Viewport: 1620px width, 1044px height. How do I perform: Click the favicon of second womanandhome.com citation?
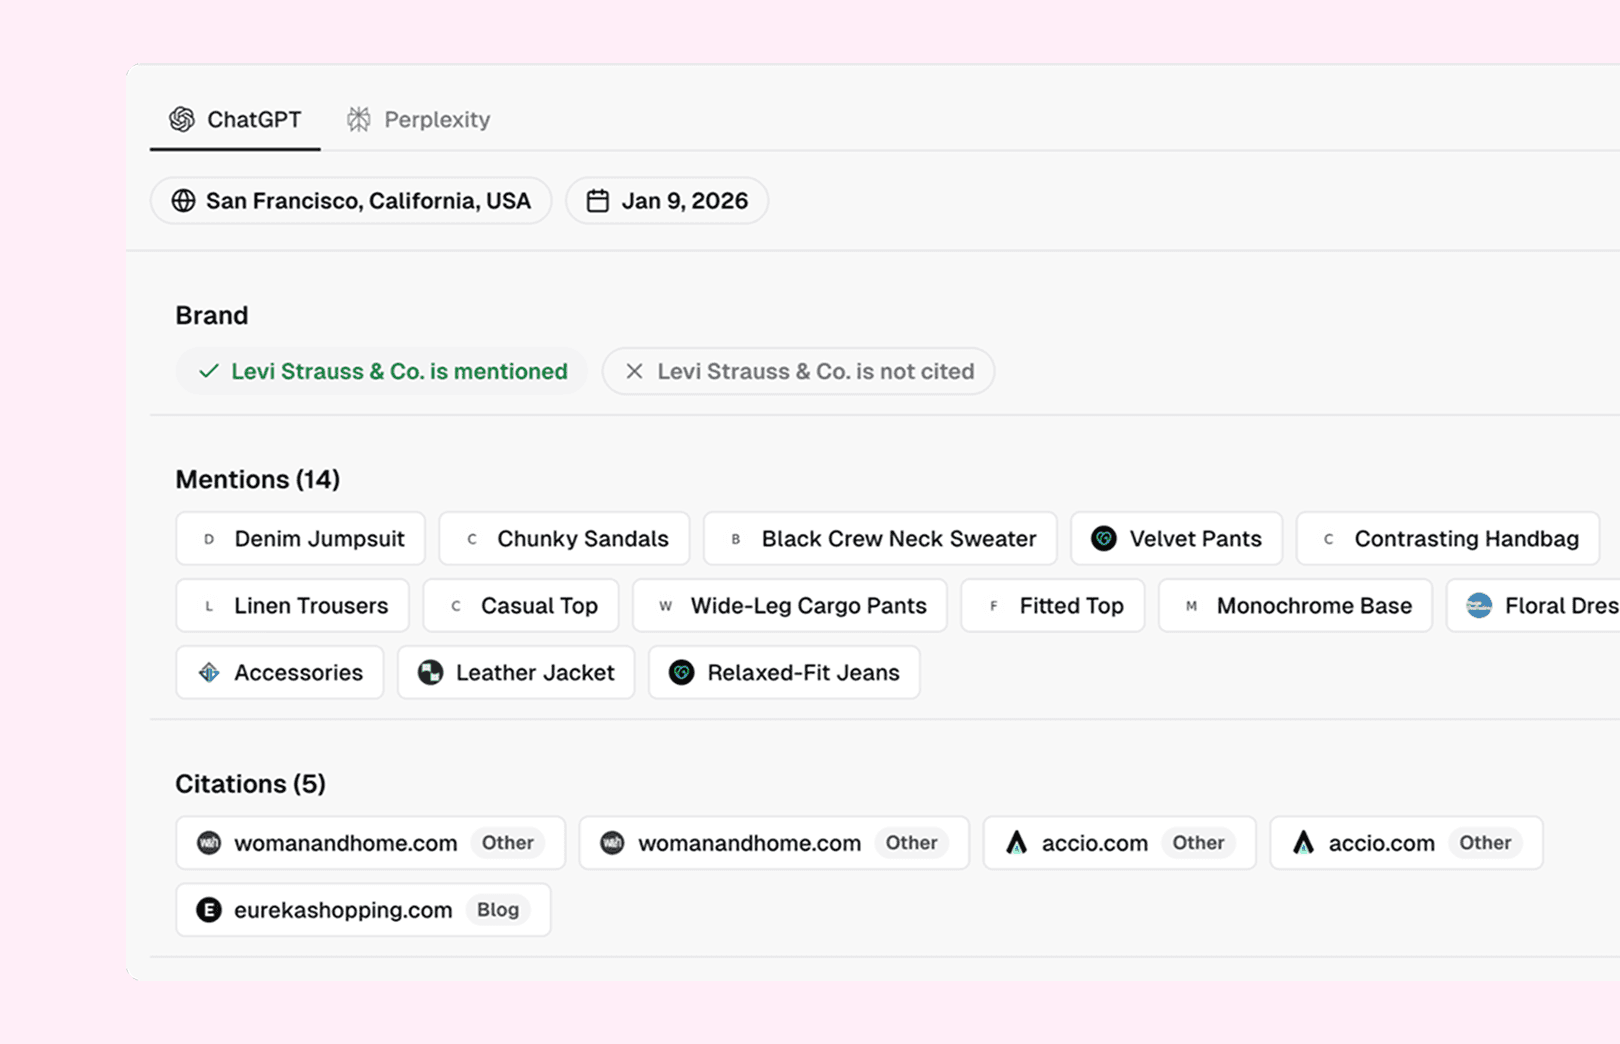pyautogui.click(x=612, y=843)
